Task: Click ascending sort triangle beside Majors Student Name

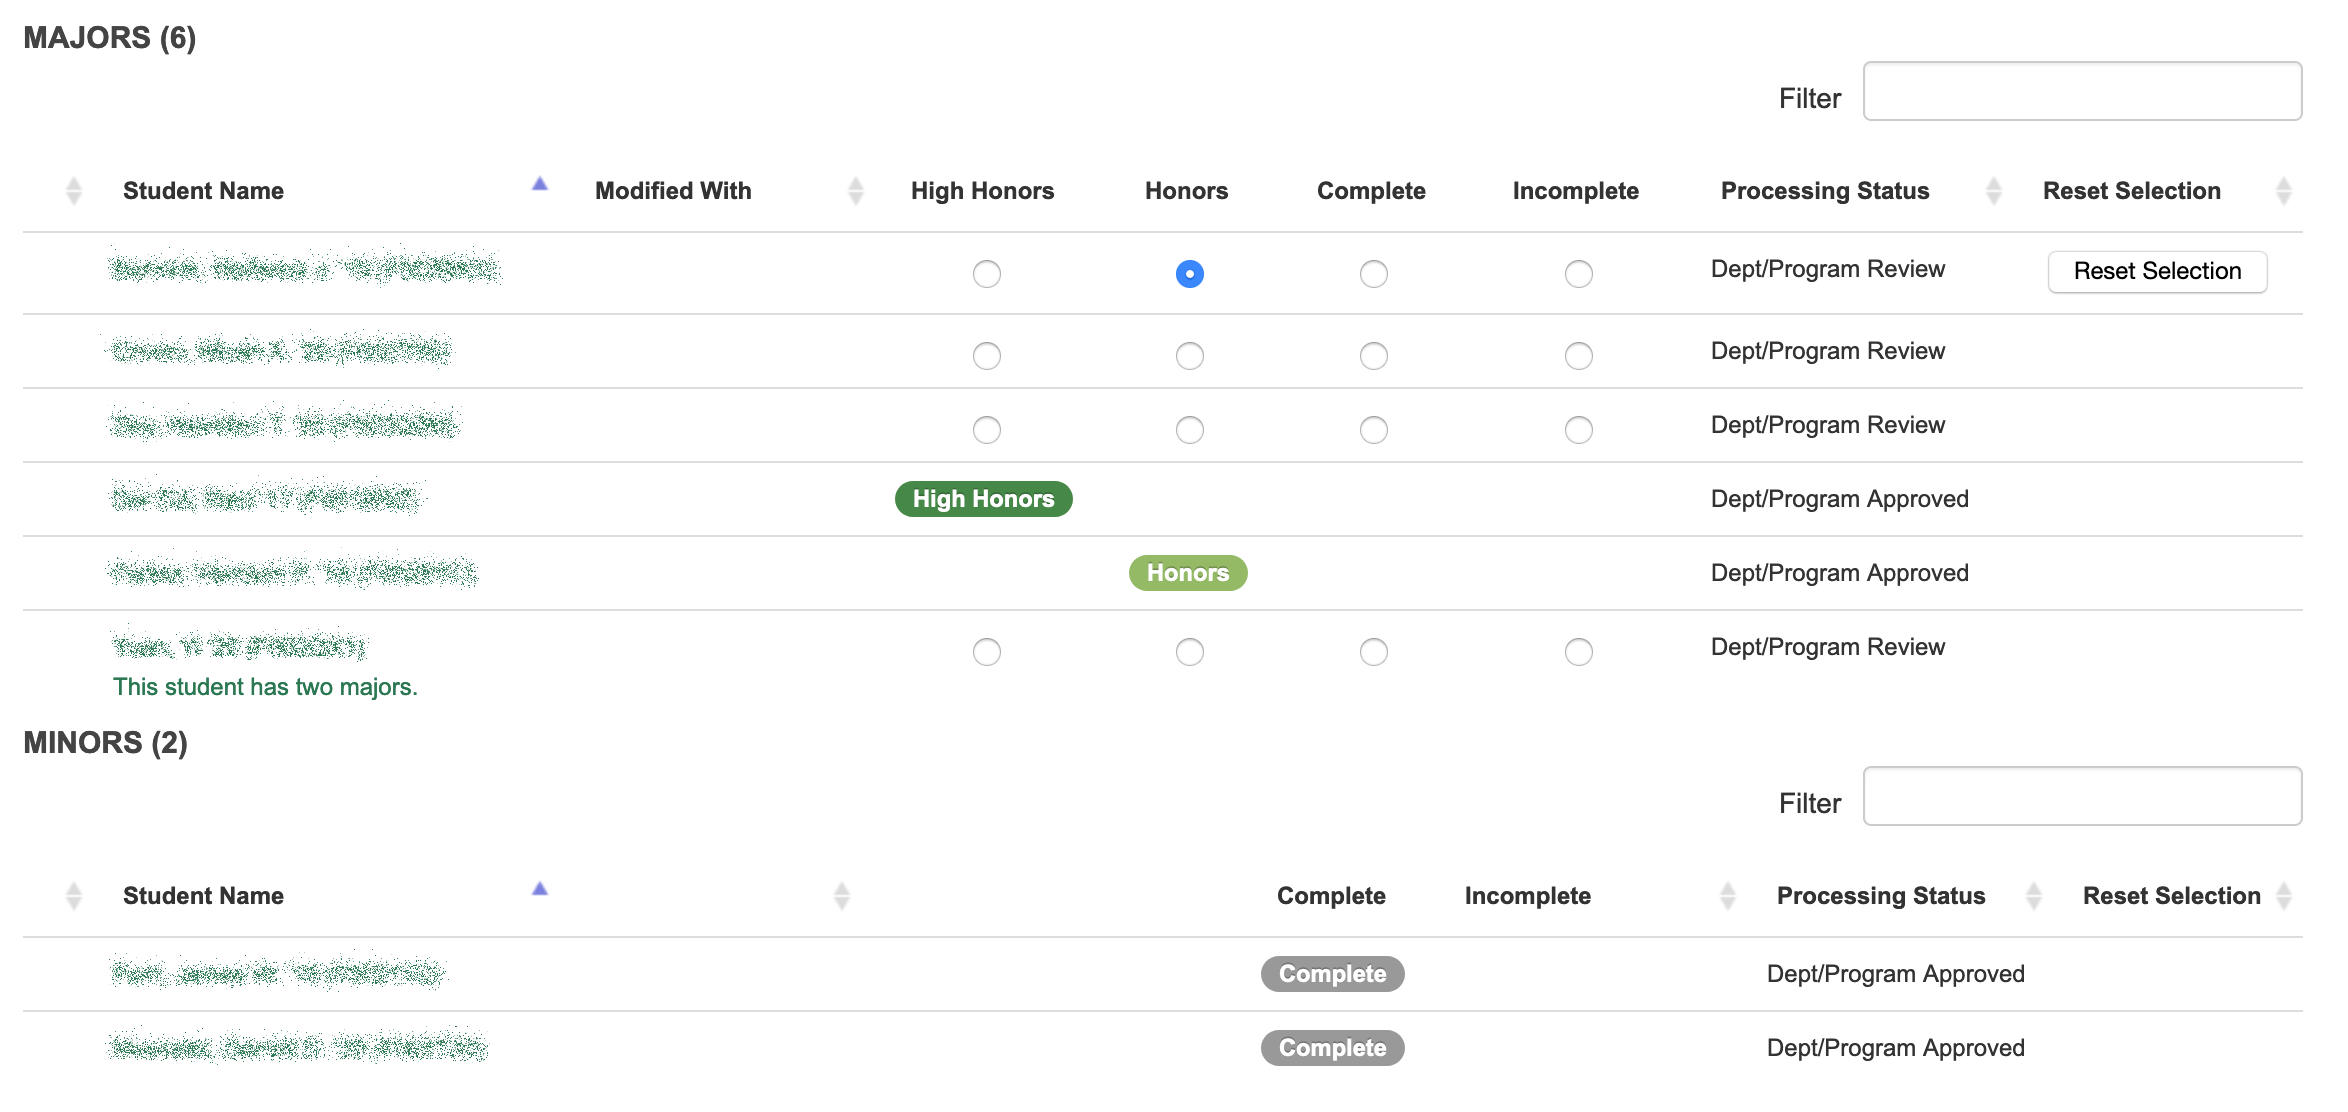Action: (x=540, y=184)
